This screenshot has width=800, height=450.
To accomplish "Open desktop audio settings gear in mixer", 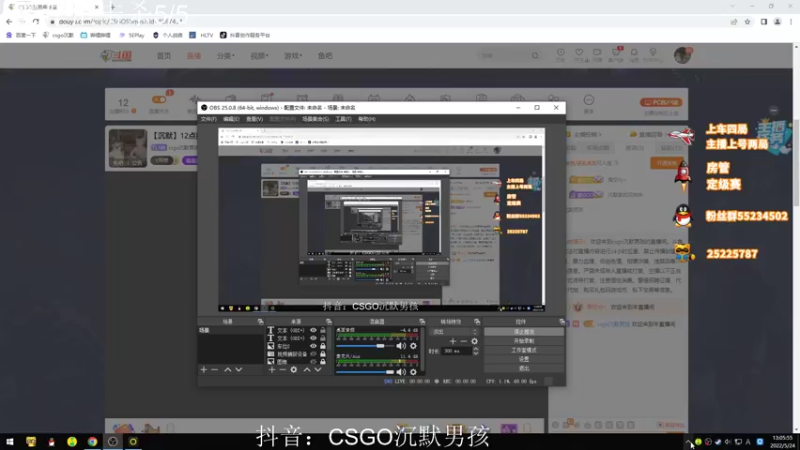I will 413,346.
